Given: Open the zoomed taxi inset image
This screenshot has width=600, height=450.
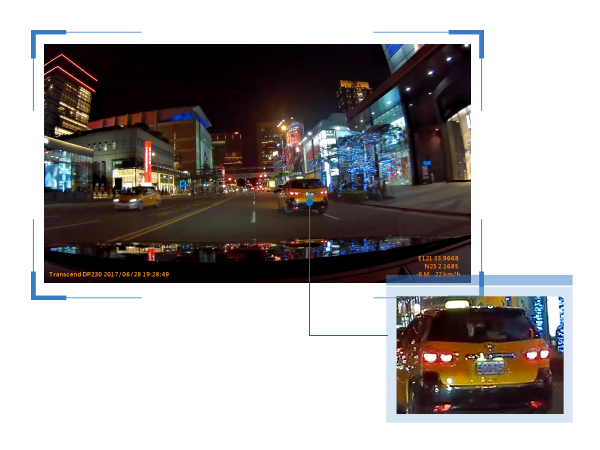Looking at the screenshot, I should point(479,354).
